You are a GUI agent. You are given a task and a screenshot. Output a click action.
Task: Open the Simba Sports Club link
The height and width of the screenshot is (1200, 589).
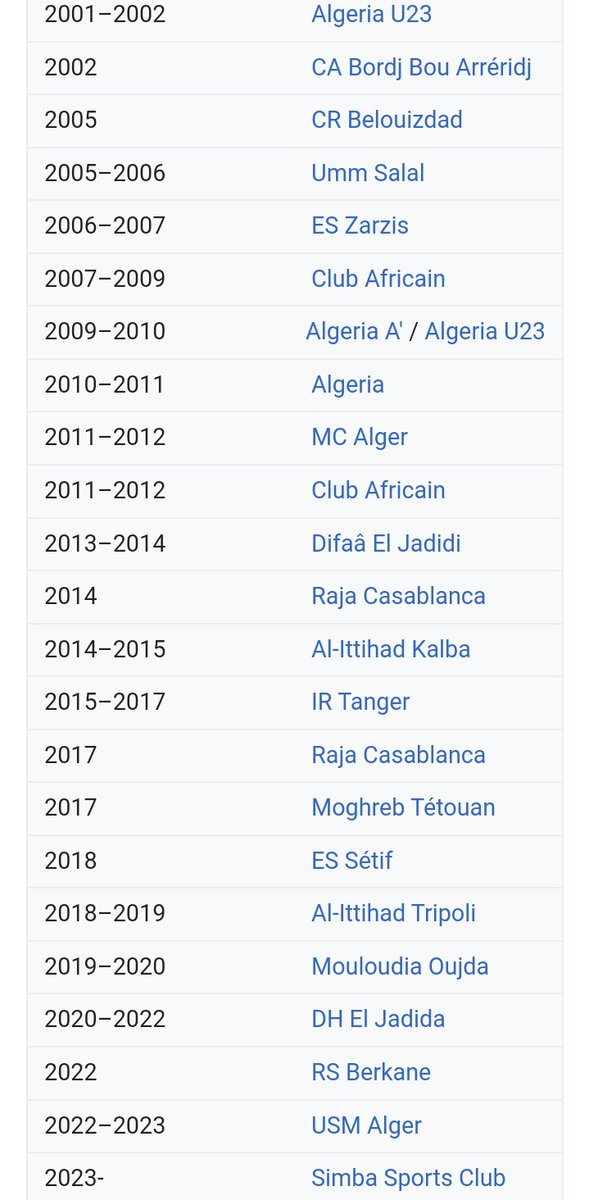408,1178
